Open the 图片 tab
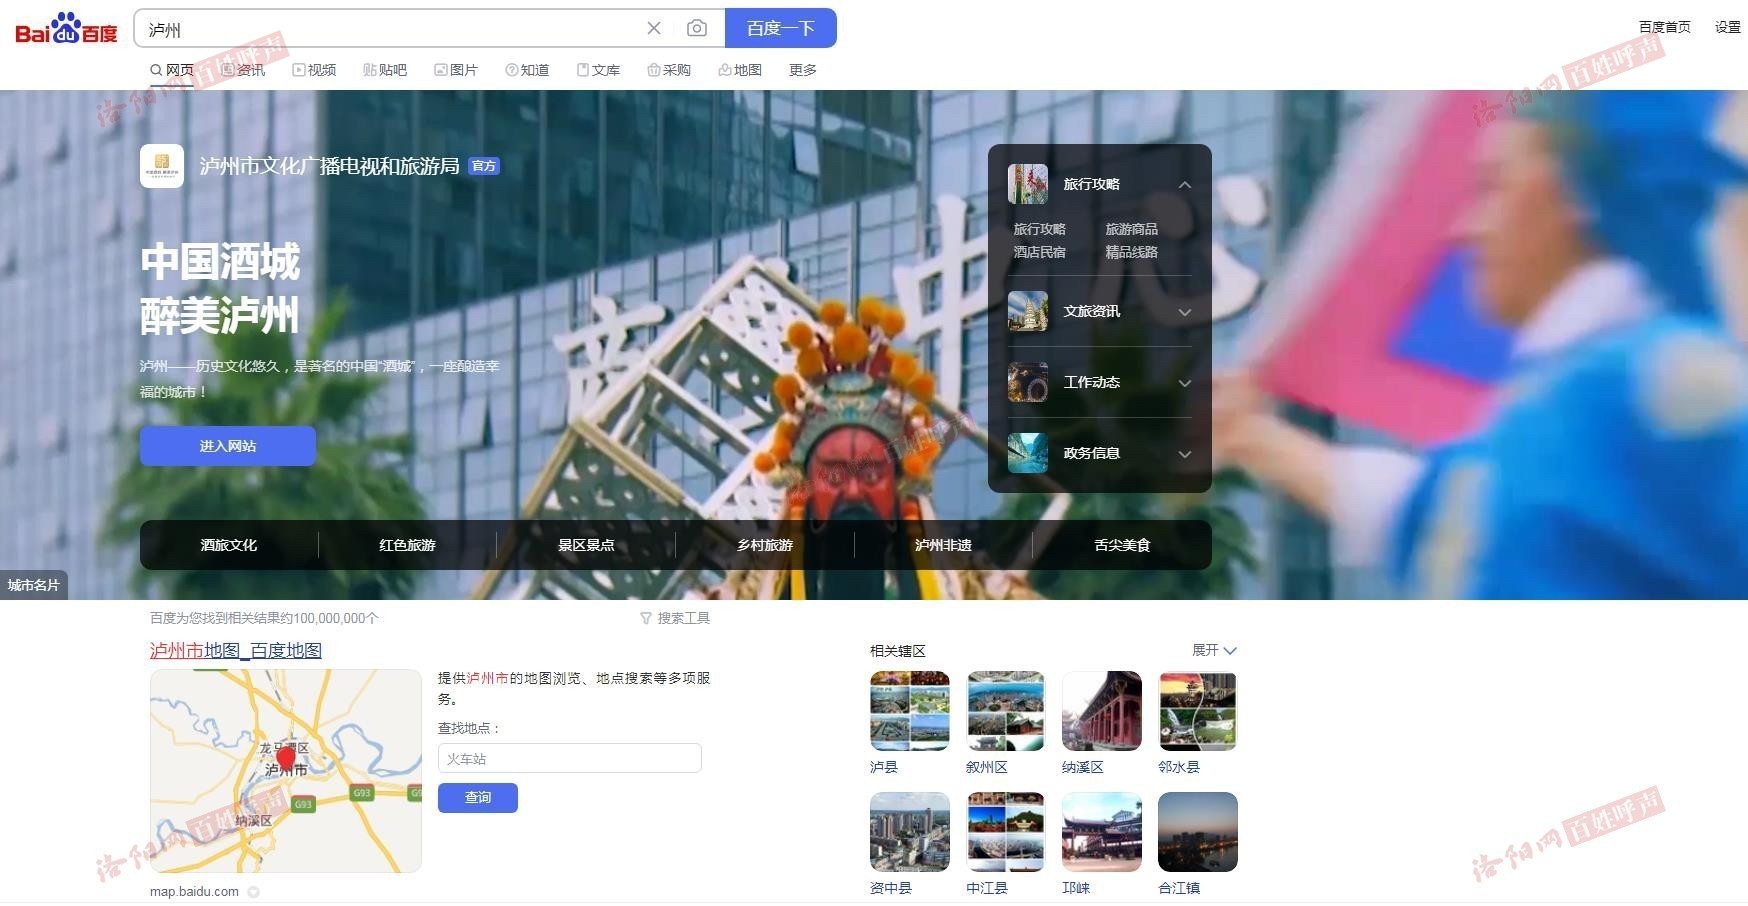This screenshot has height=906, width=1748. [456, 70]
